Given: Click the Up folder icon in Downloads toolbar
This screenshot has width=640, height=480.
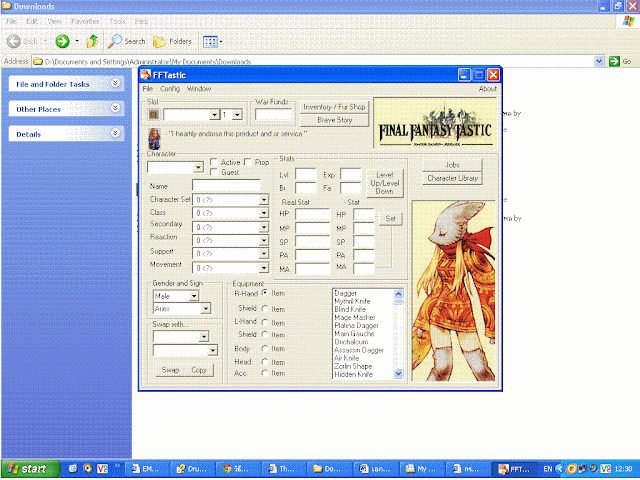Looking at the screenshot, I should [93, 41].
